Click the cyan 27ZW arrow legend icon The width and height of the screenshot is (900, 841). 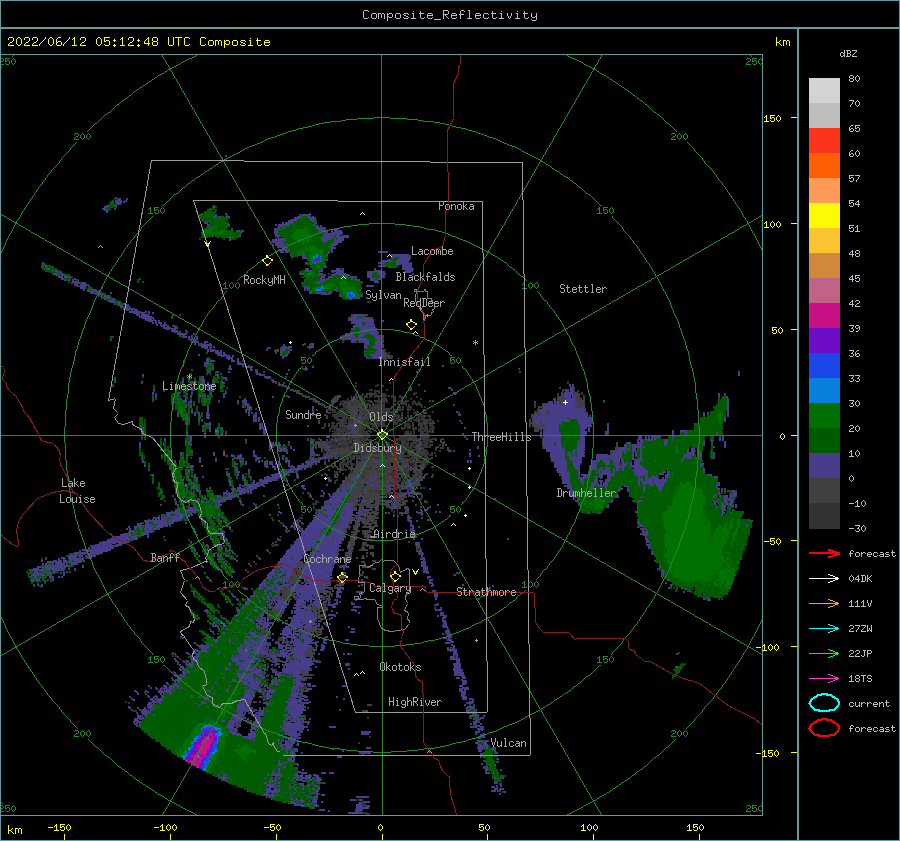[824, 629]
